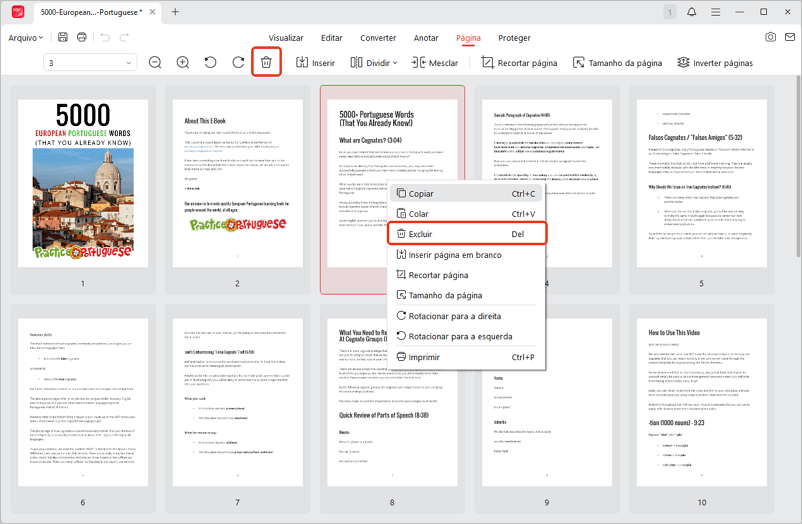Close the 5000-European document tab
The width and height of the screenshot is (802, 524).
pos(152,12)
